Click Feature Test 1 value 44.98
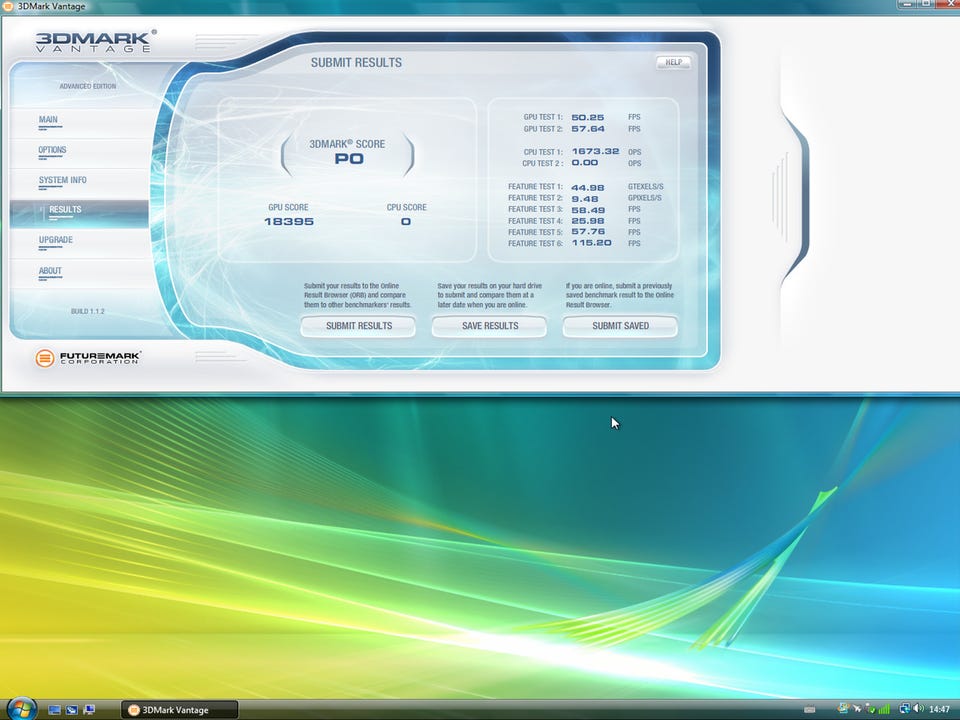This screenshot has width=960, height=720. 588,187
